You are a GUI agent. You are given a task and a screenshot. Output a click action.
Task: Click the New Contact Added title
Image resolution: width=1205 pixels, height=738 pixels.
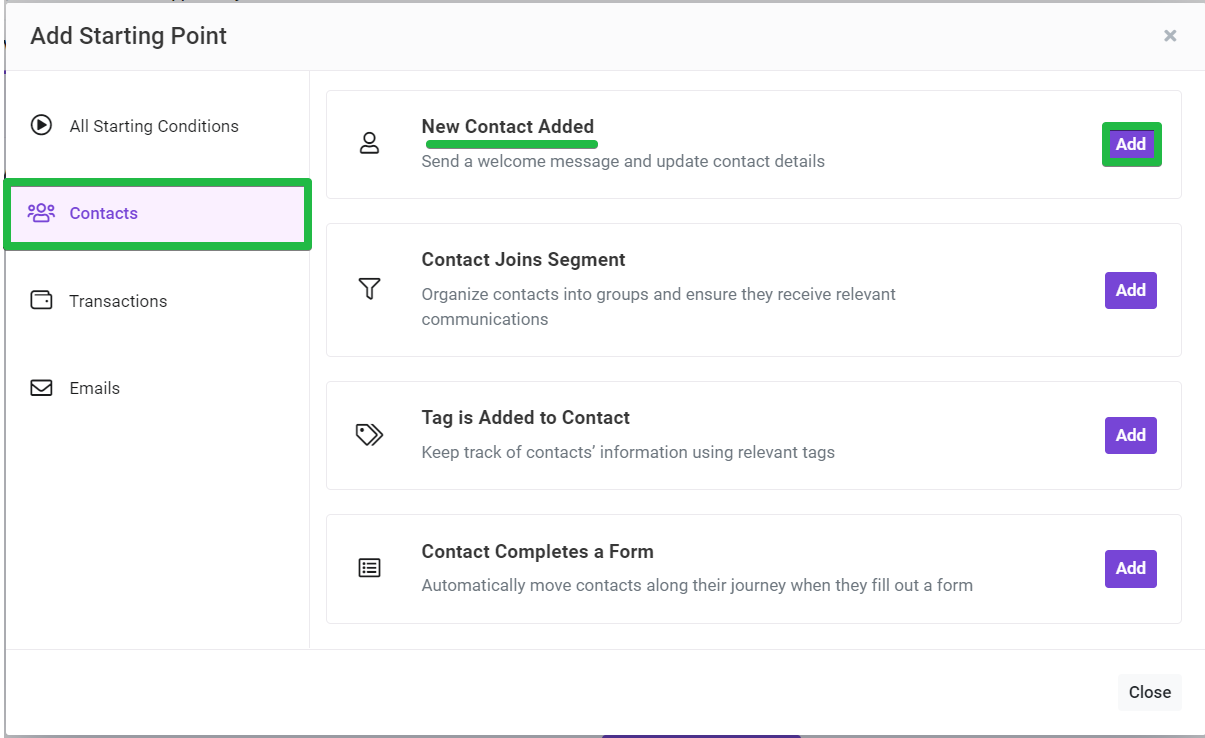[508, 127]
